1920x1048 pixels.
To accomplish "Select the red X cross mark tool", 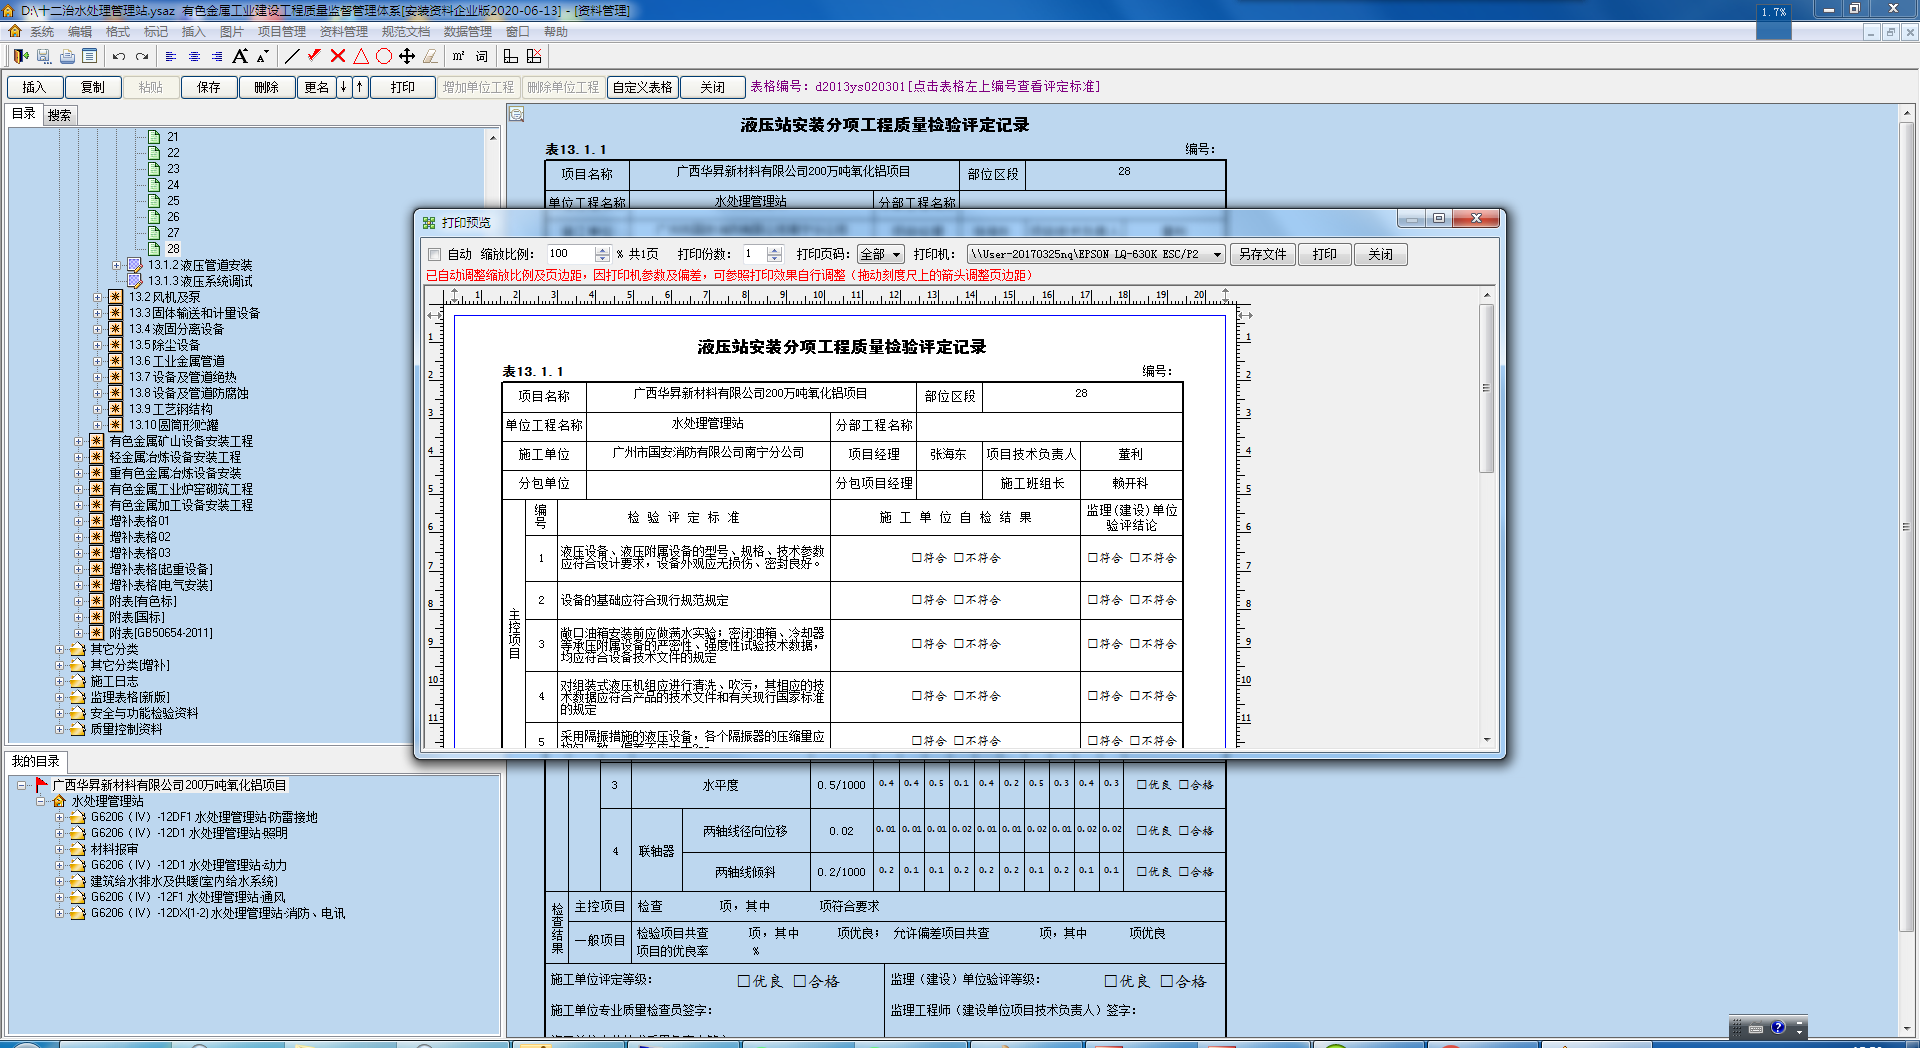I will (x=338, y=56).
